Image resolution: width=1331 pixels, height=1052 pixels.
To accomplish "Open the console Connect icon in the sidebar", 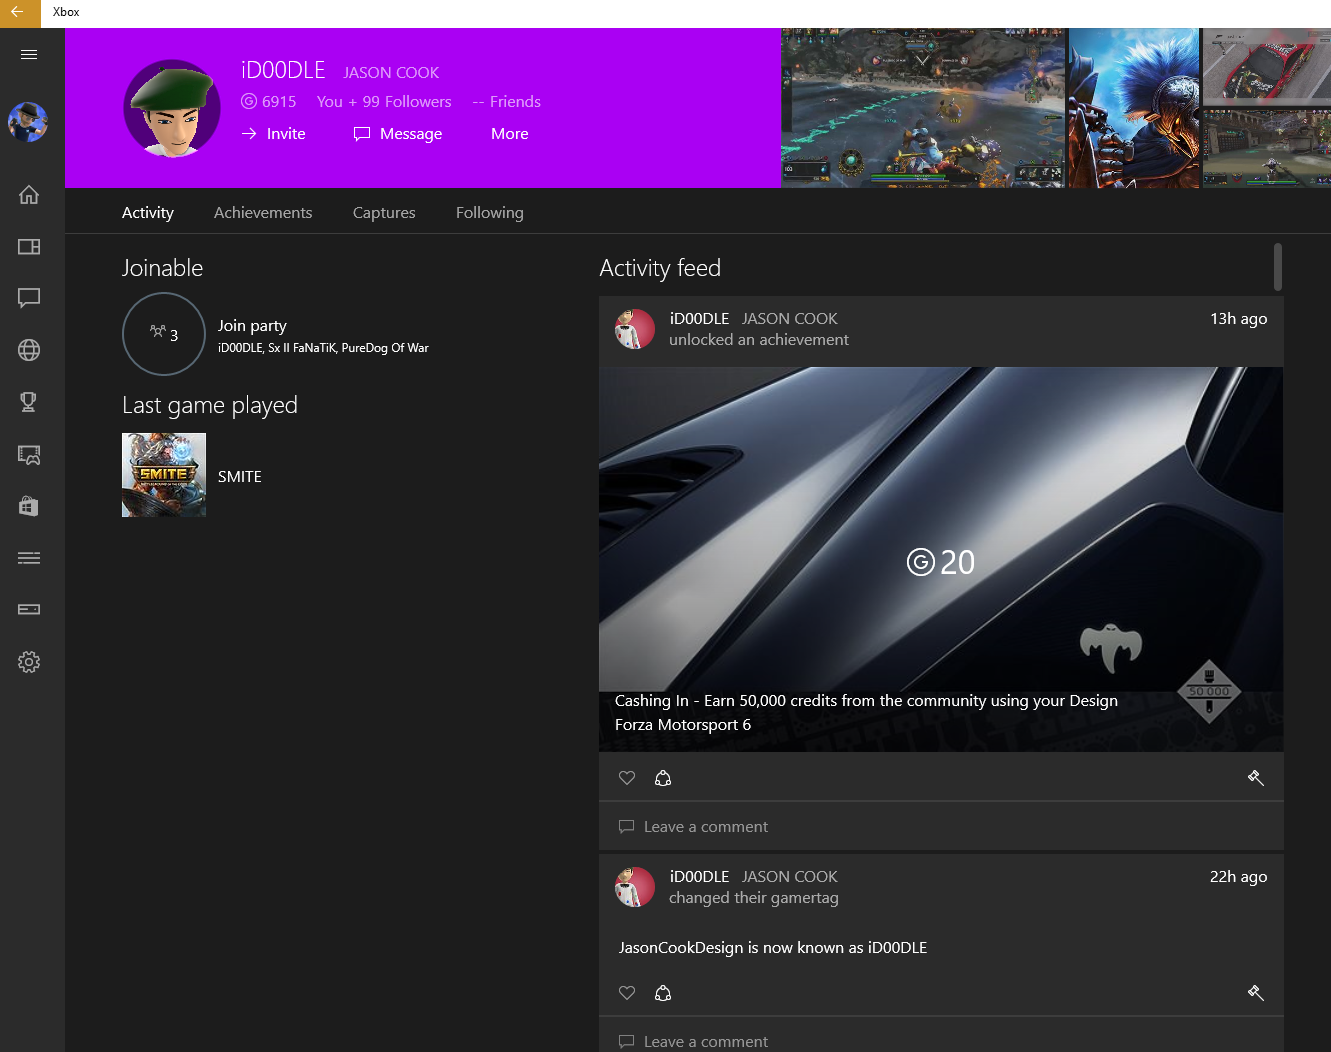I will [x=29, y=609].
